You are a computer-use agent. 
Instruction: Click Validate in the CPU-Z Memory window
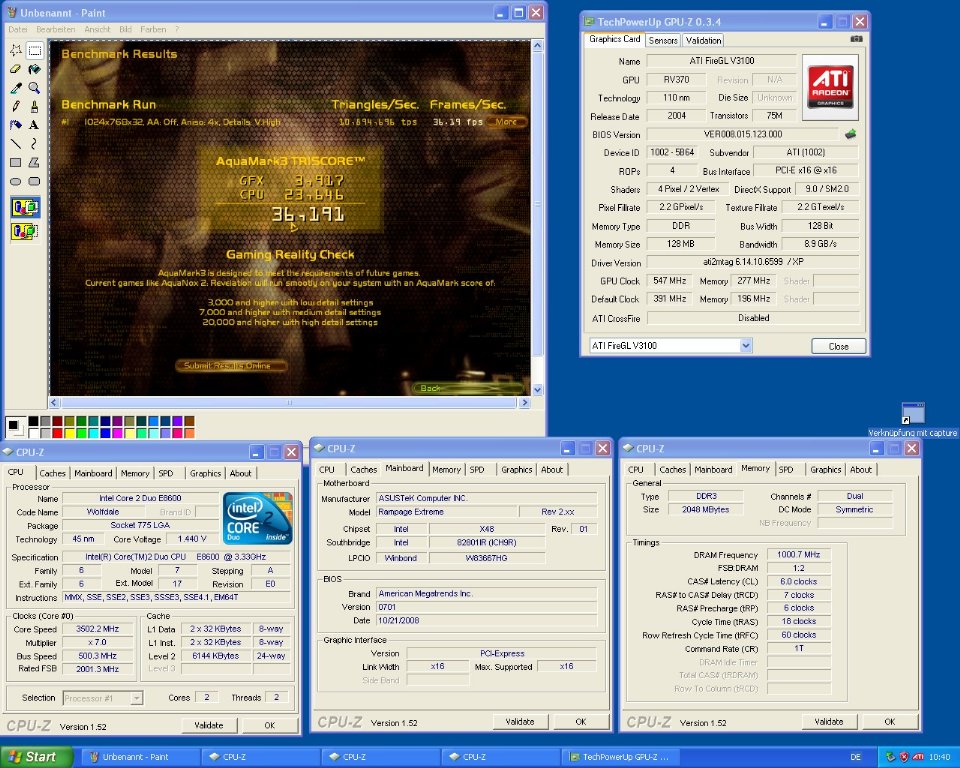(x=829, y=722)
